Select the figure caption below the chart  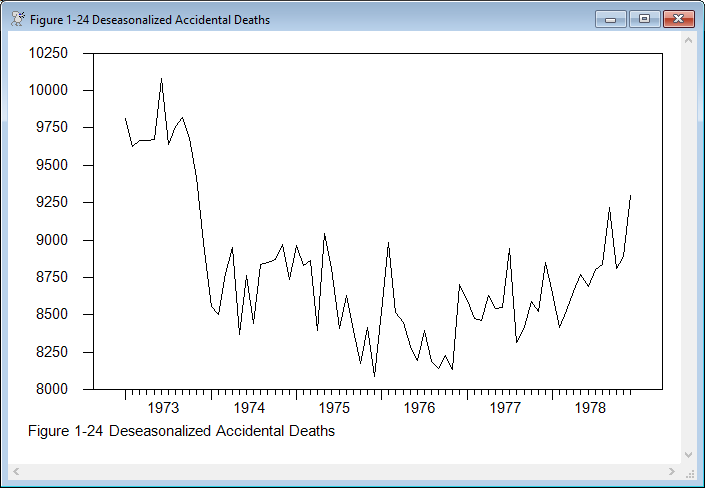click(x=182, y=431)
